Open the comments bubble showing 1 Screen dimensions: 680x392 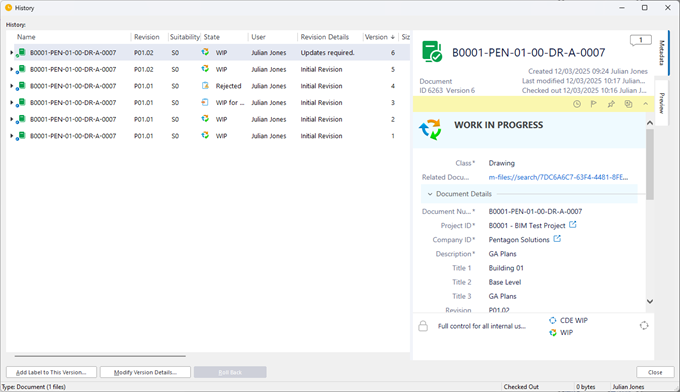pyautogui.click(x=641, y=40)
